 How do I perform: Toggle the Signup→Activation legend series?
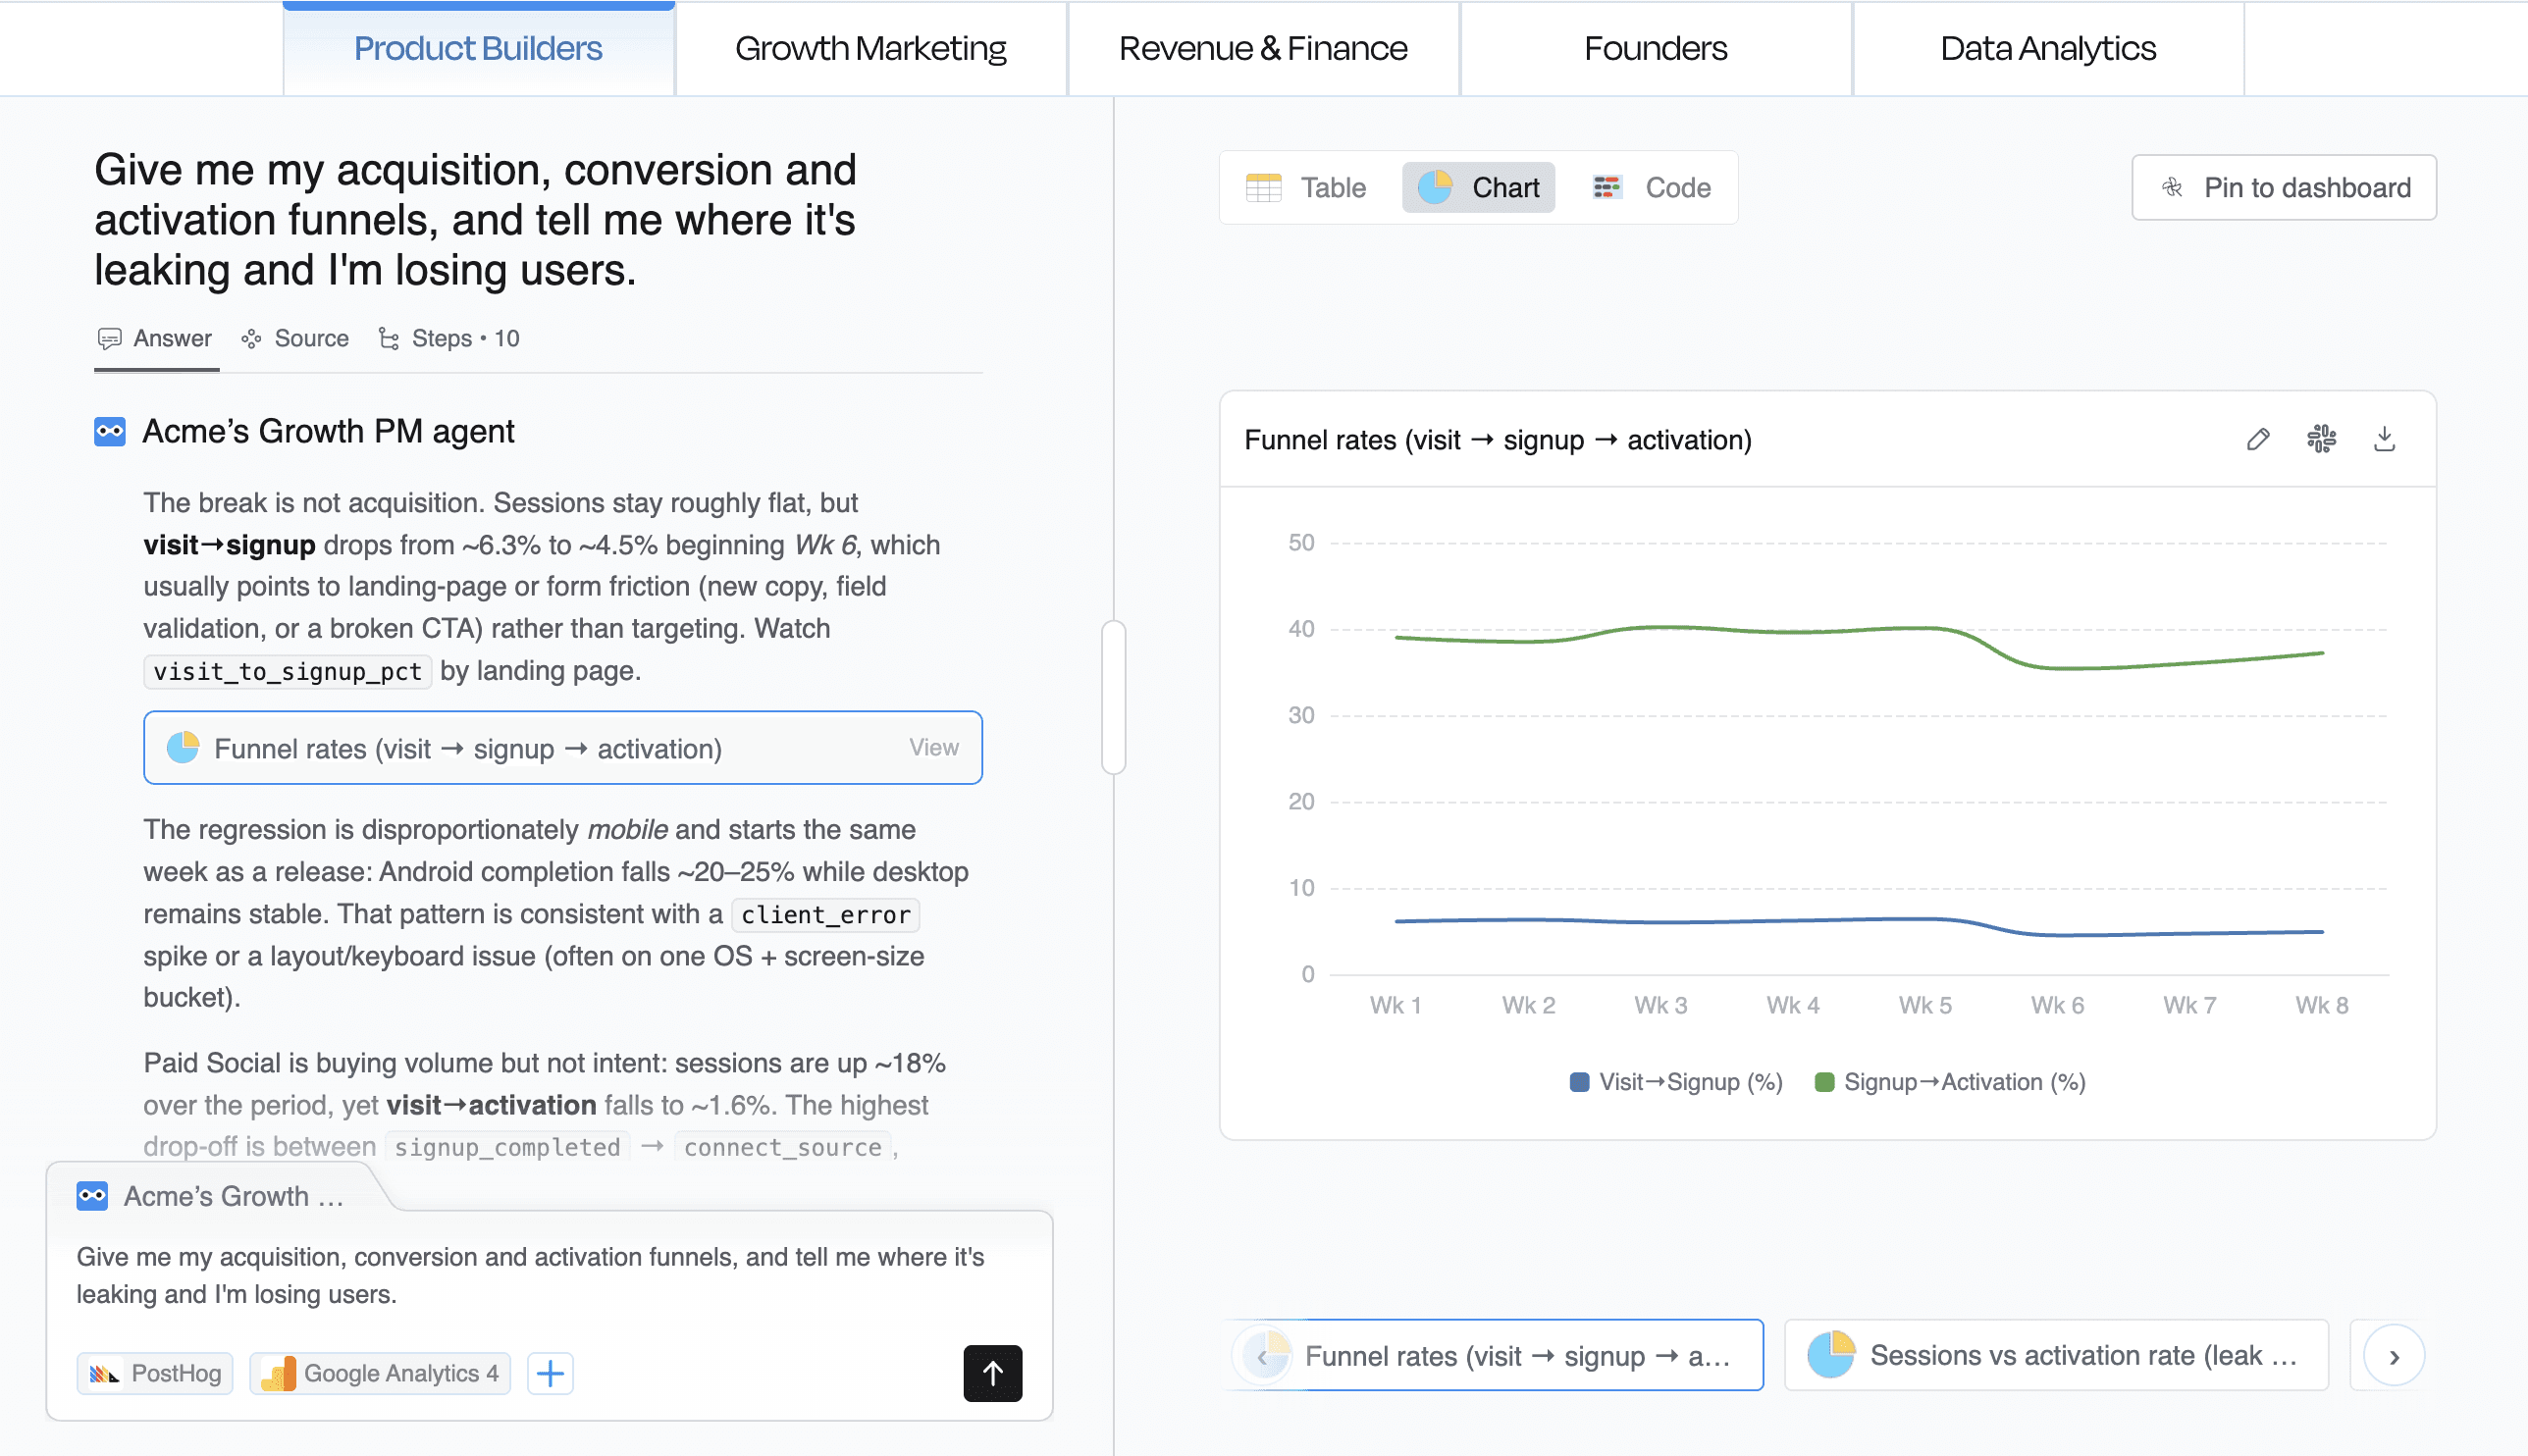1952,1081
